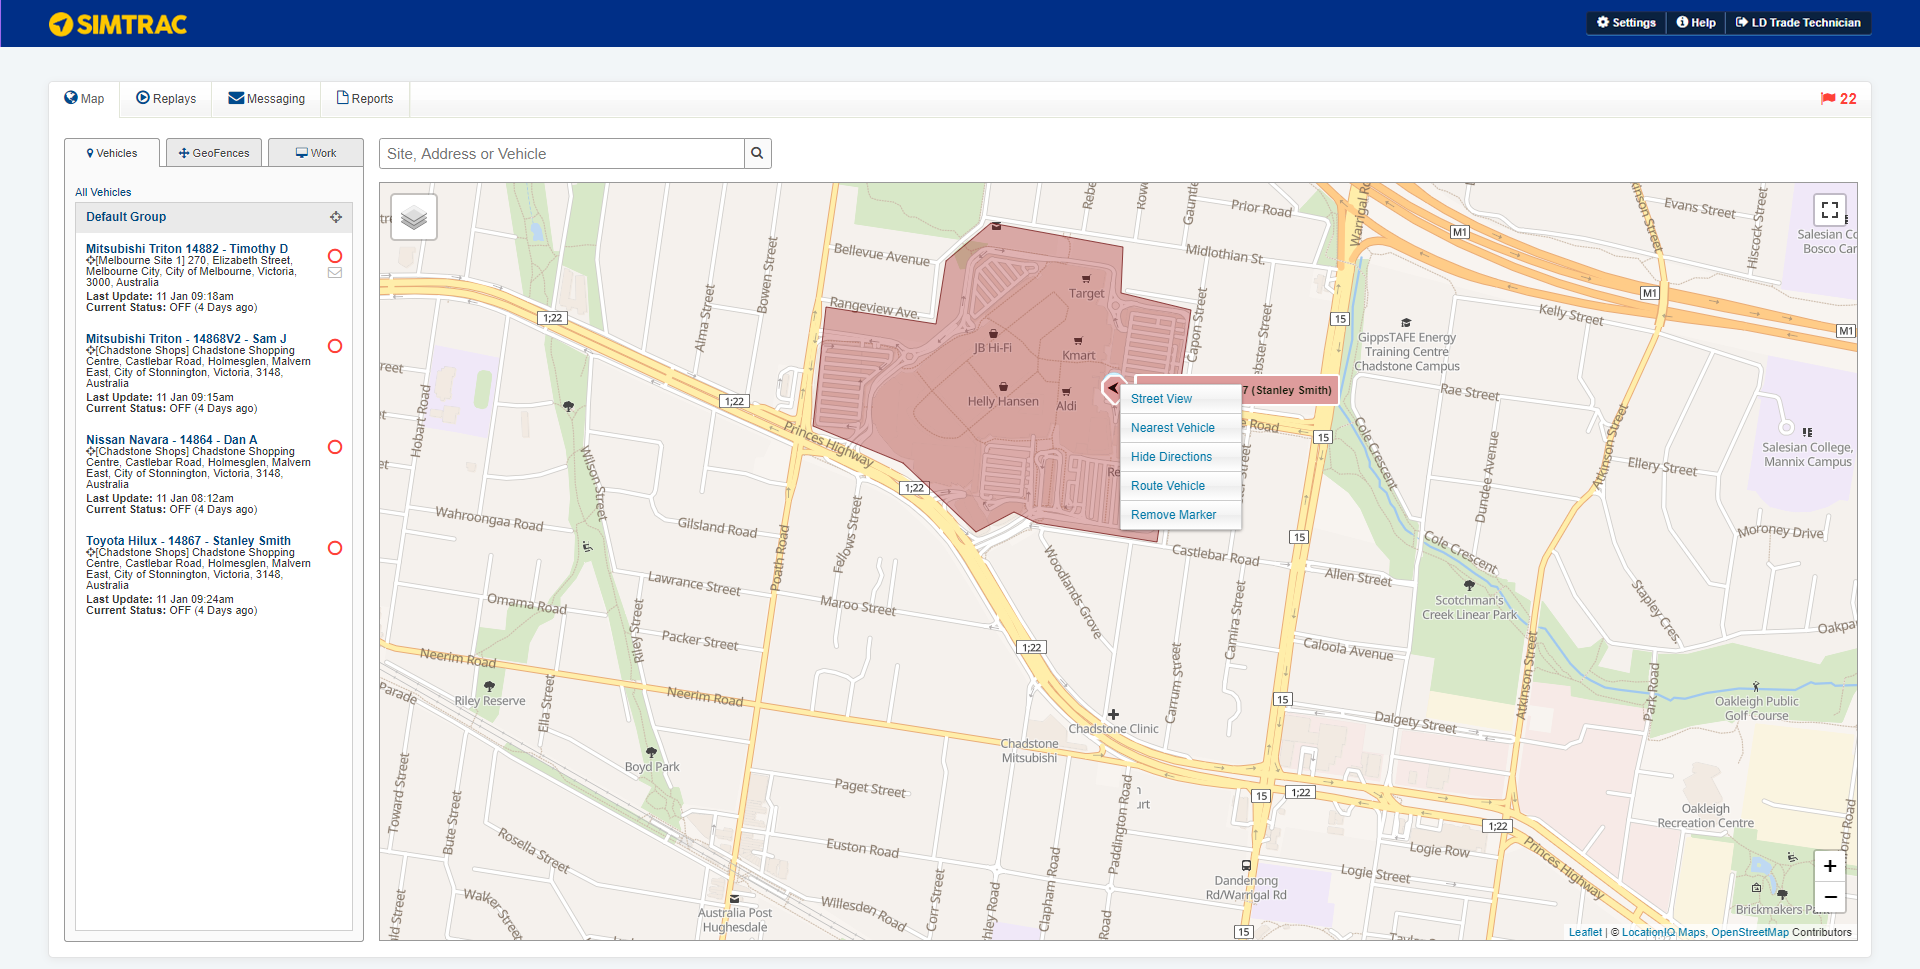The image size is (1920, 969).
Task: Click the Chadstone Mitsubishi label on the map
Action: click(1029, 751)
